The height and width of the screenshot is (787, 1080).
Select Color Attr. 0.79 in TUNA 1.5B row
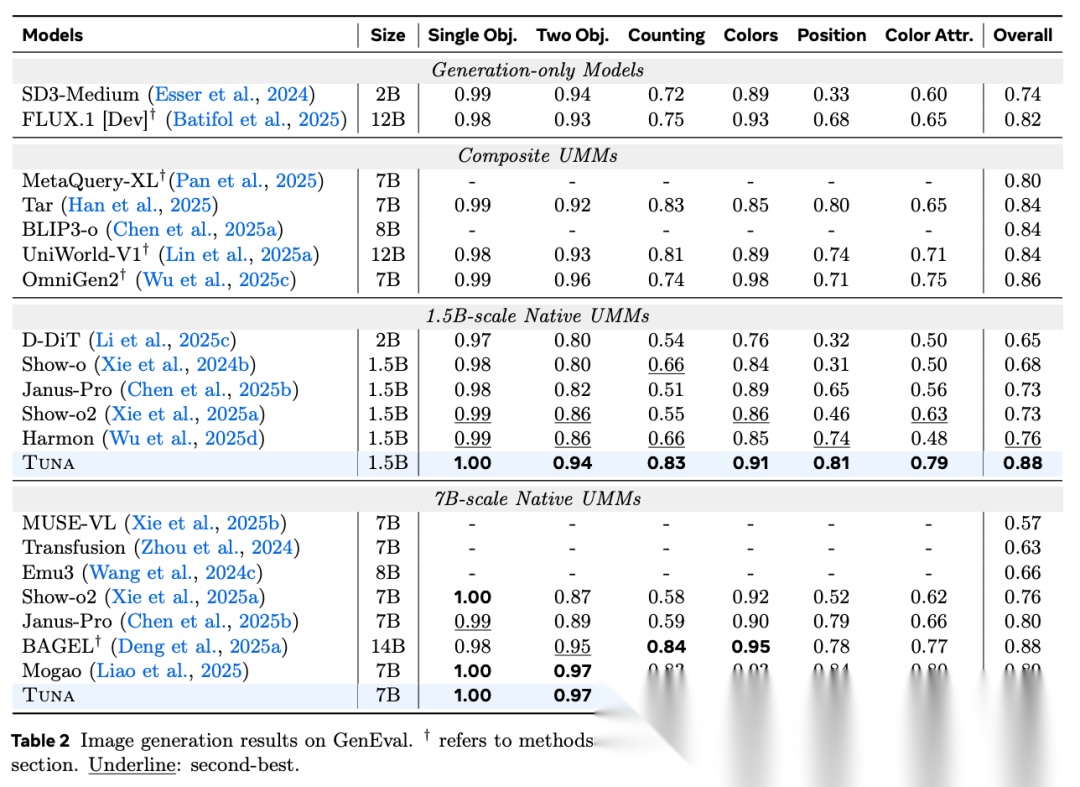click(x=929, y=463)
